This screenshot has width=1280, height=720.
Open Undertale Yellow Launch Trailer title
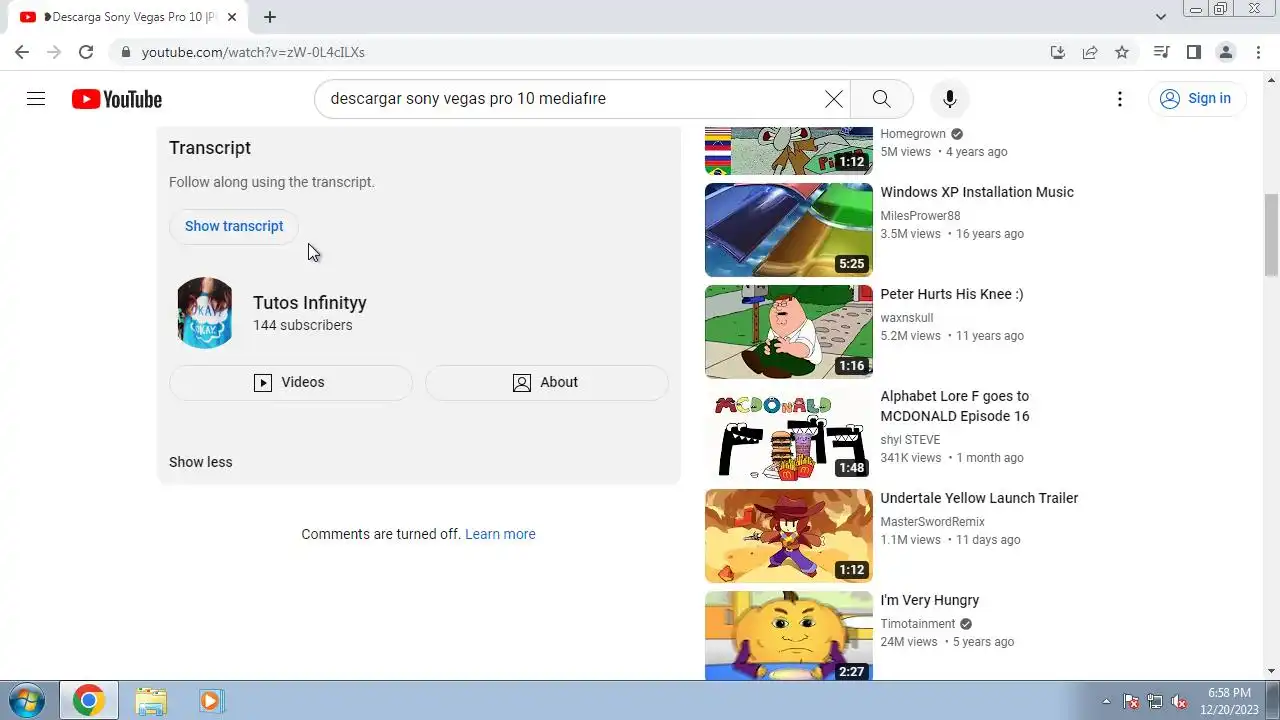tap(979, 498)
